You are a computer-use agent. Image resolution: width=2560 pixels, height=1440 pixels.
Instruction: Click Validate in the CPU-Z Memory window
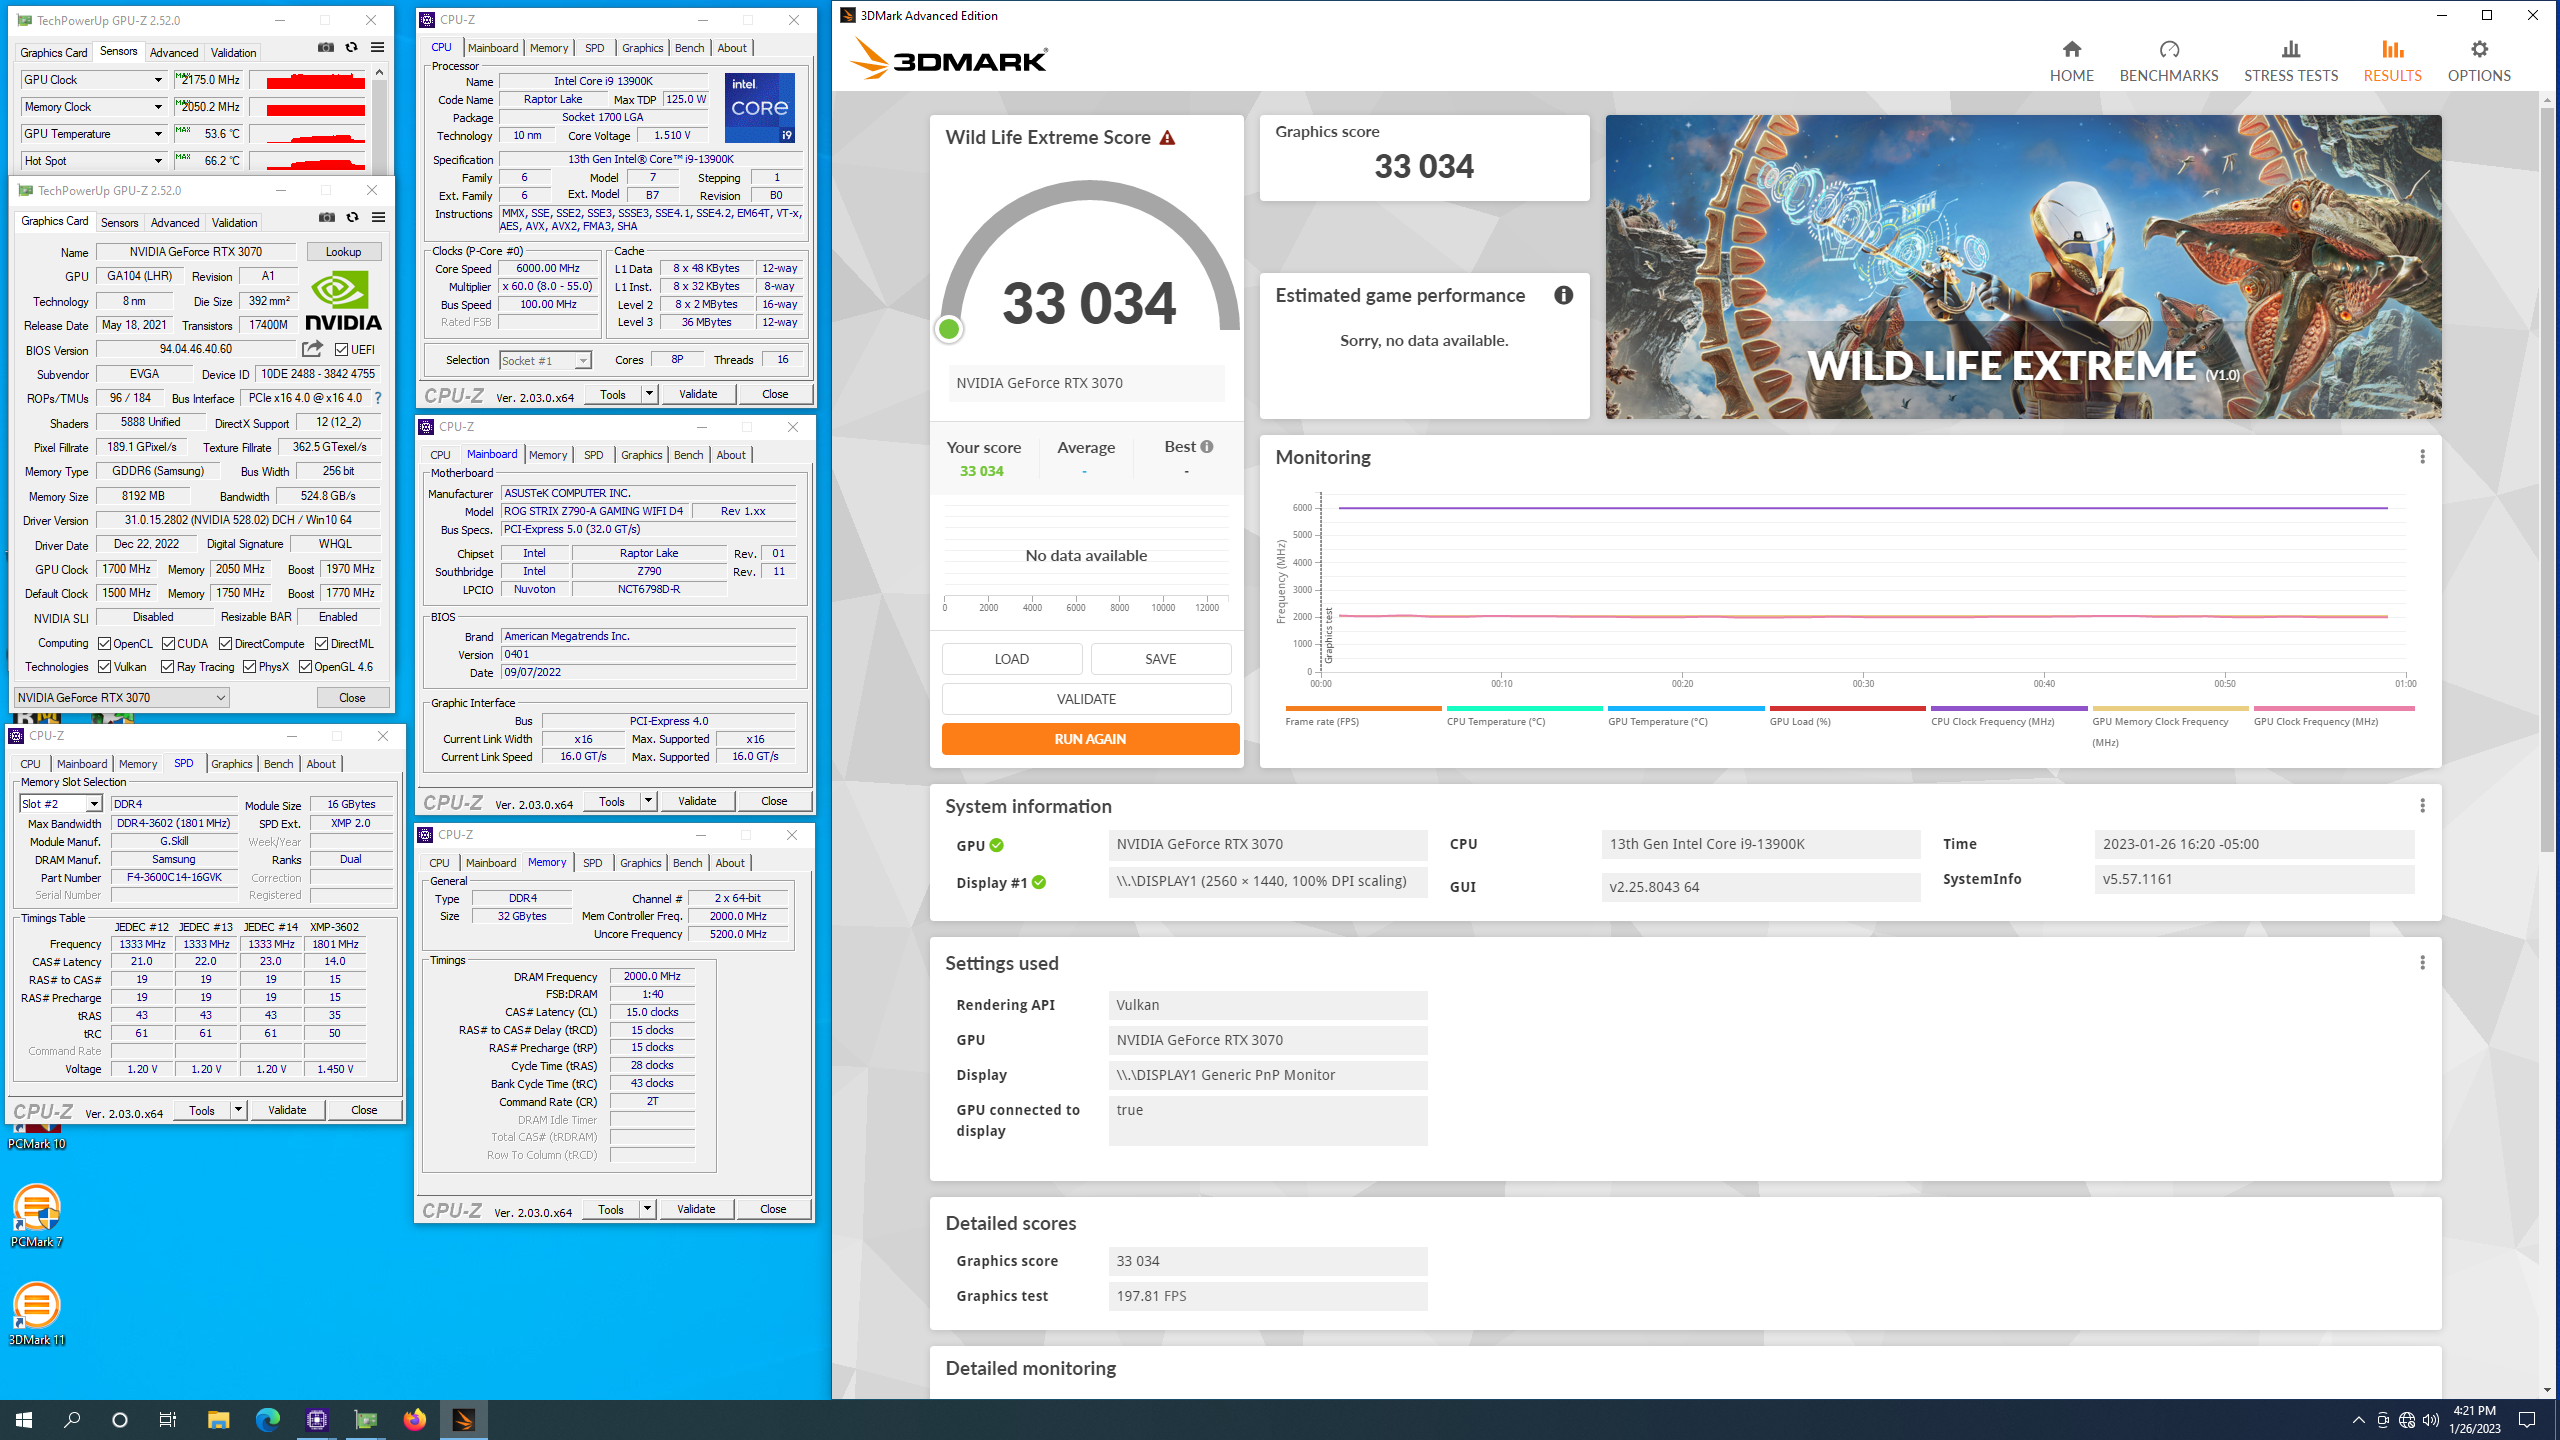(696, 1209)
